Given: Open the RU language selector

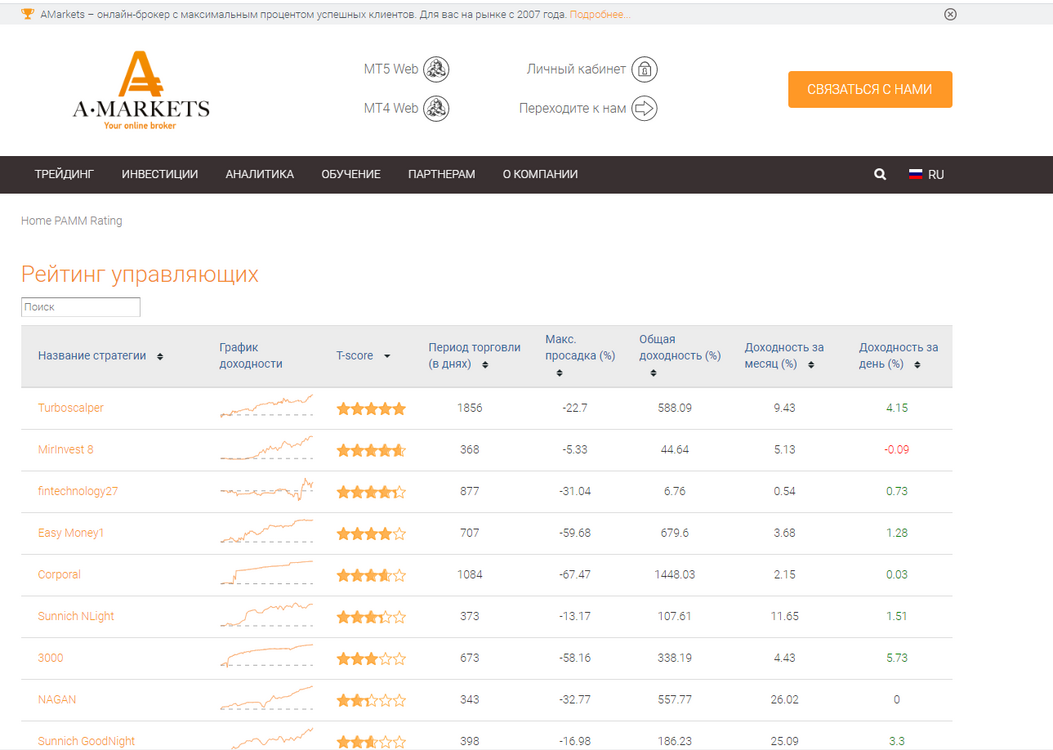Looking at the screenshot, I should coord(936,175).
